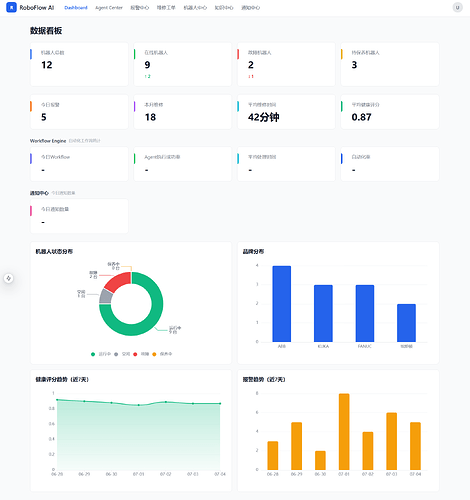
Task: Click the gray idle segment of donut chart
Action: (106, 296)
